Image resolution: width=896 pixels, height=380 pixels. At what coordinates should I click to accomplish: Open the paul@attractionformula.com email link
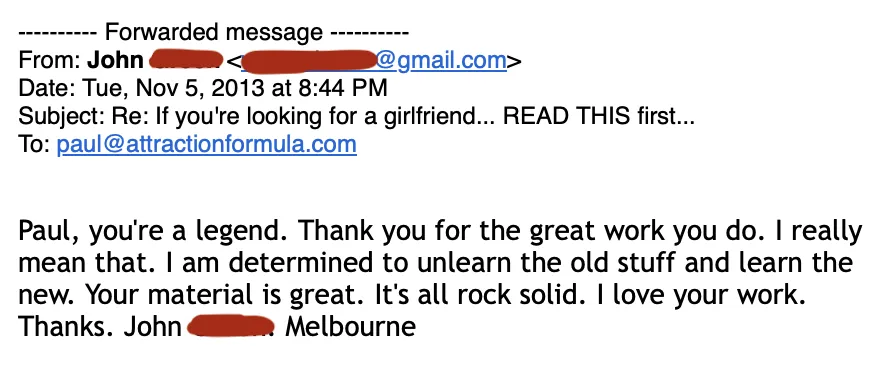[206, 144]
